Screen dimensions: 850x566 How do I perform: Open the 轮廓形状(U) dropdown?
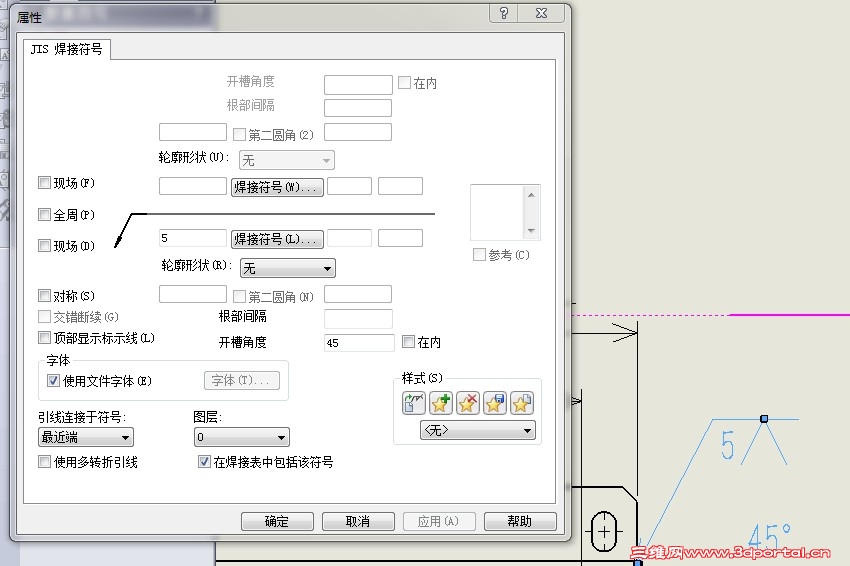coord(287,160)
